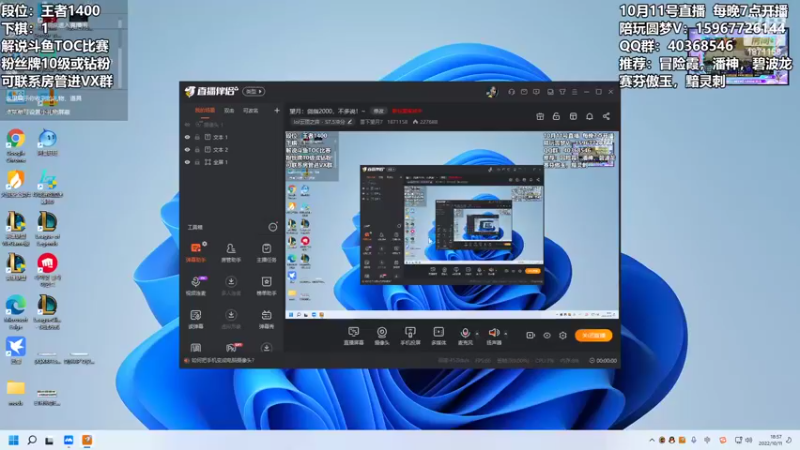
Task: Open the gift box icon above preview
Action: pos(540,116)
